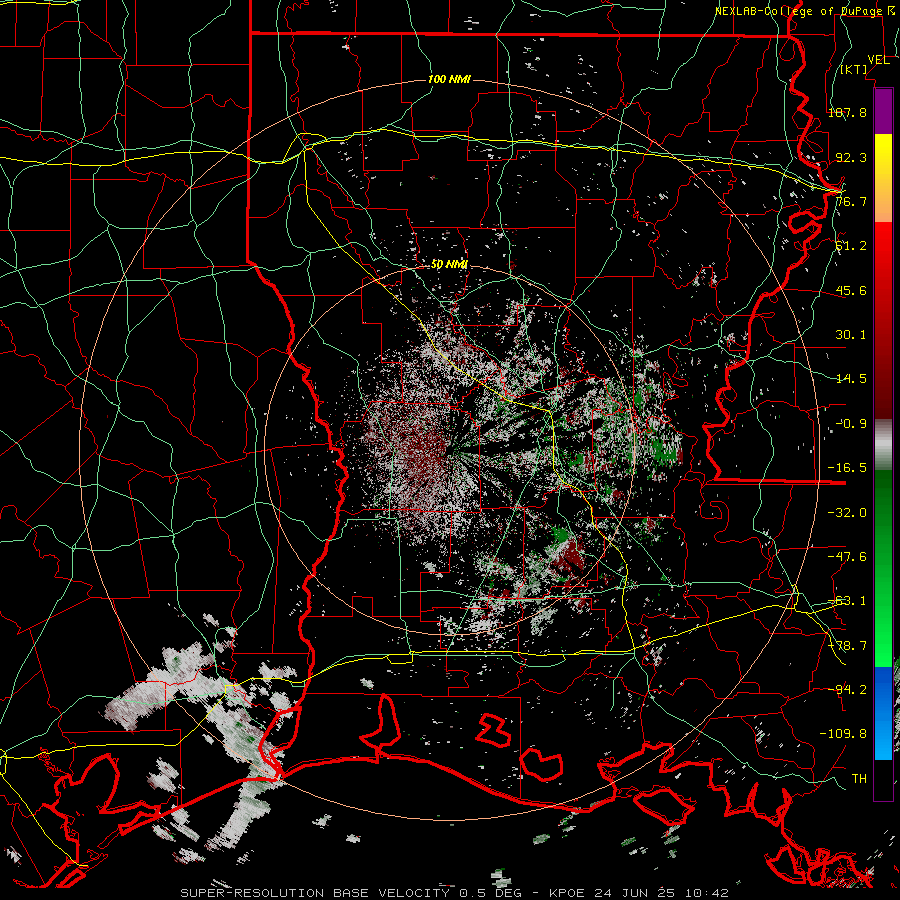Click the 107.8 scale value
900x900 pixels.
point(847,112)
